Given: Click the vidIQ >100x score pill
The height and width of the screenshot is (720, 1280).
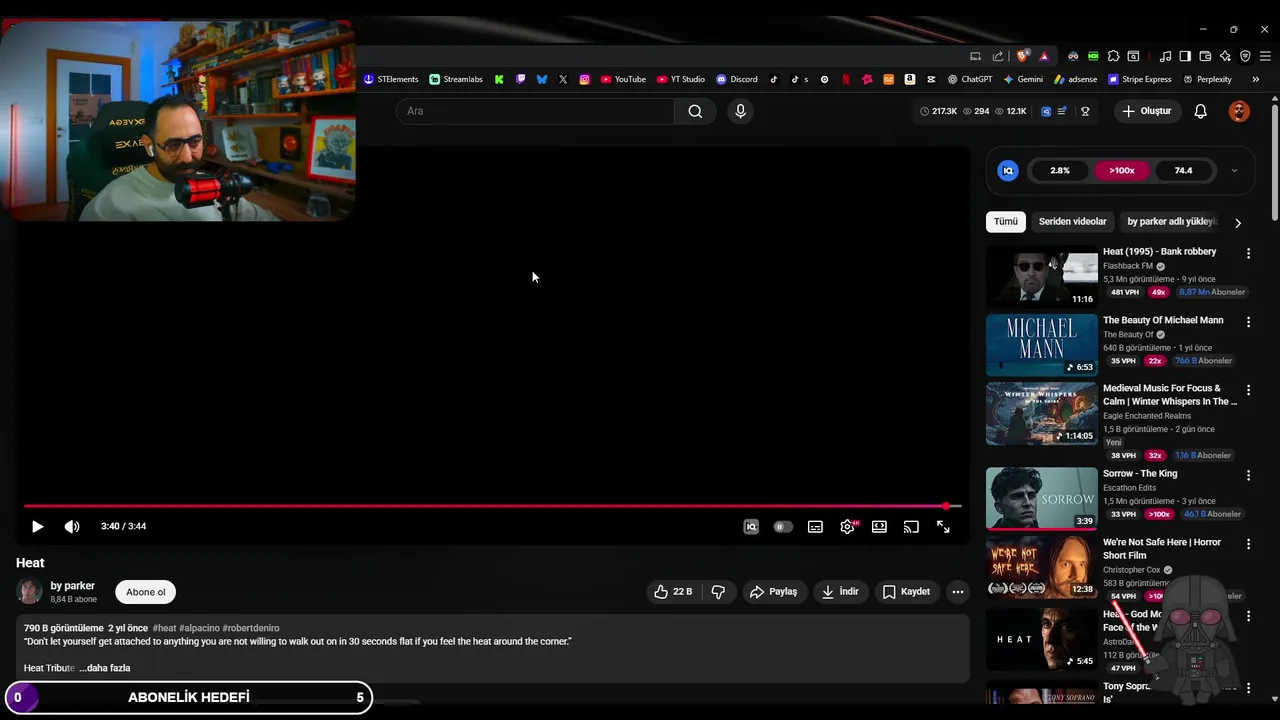Looking at the screenshot, I should (x=1122, y=171).
